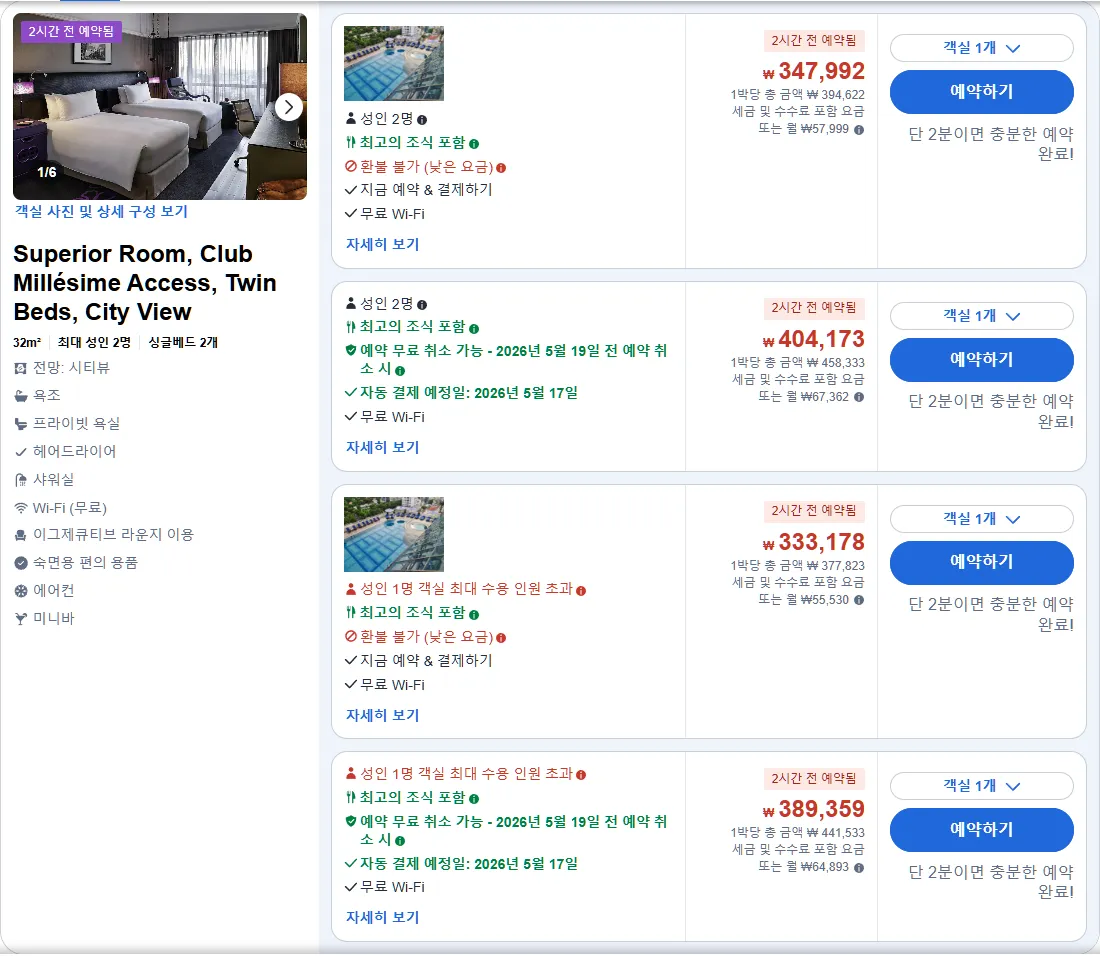Click info icon after first 환불 불가 (낮은 요금)
This screenshot has height=956, width=1100.
coord(501,168)
